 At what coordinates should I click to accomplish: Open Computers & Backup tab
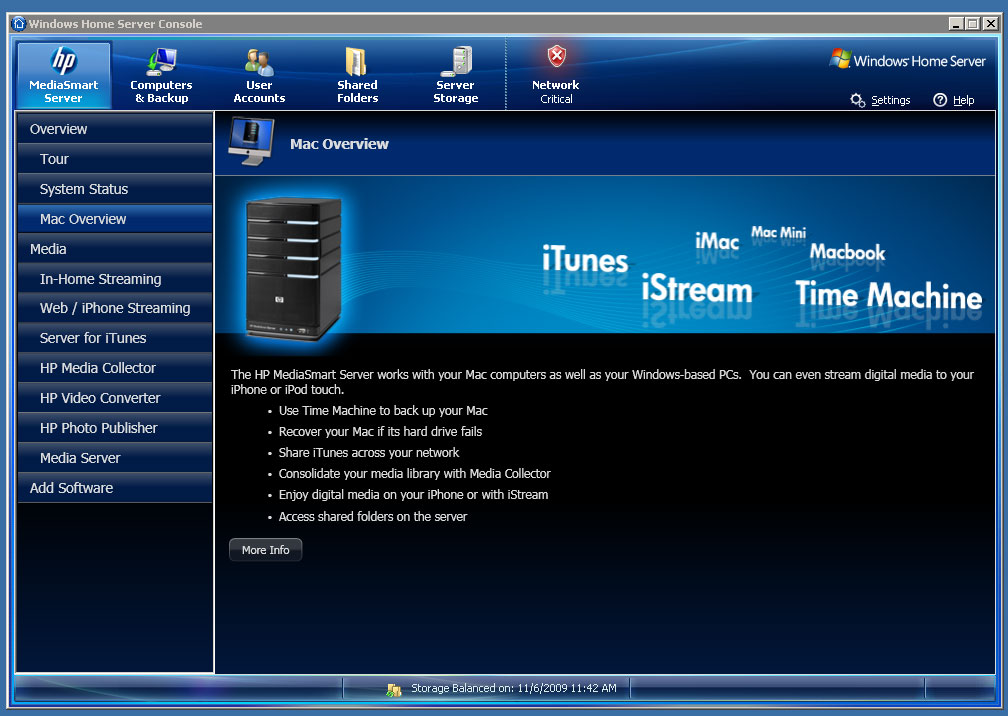pyautogui.click(x=161, y=75)
